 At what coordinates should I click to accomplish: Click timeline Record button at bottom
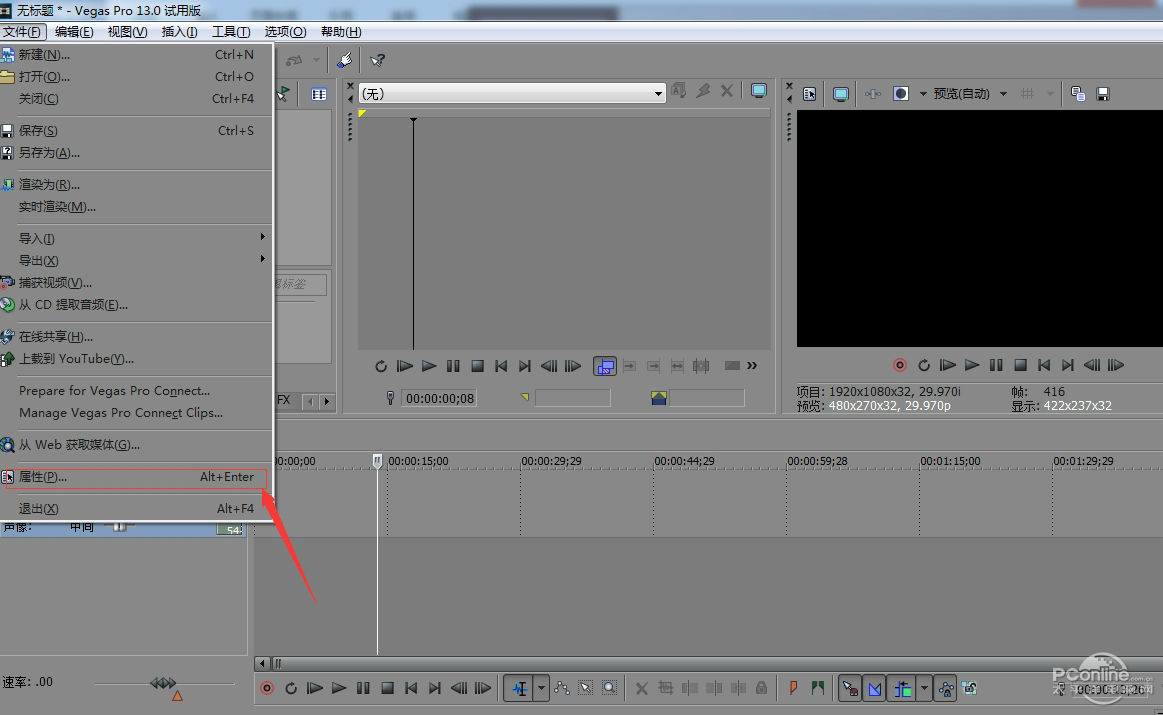click(267, 688)
